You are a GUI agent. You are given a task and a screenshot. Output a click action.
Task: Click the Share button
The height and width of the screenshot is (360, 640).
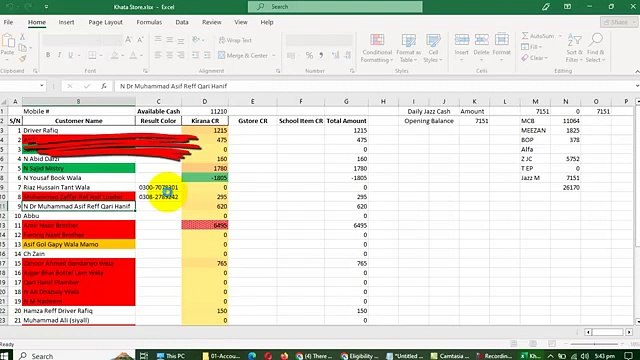tap(619, 22)
